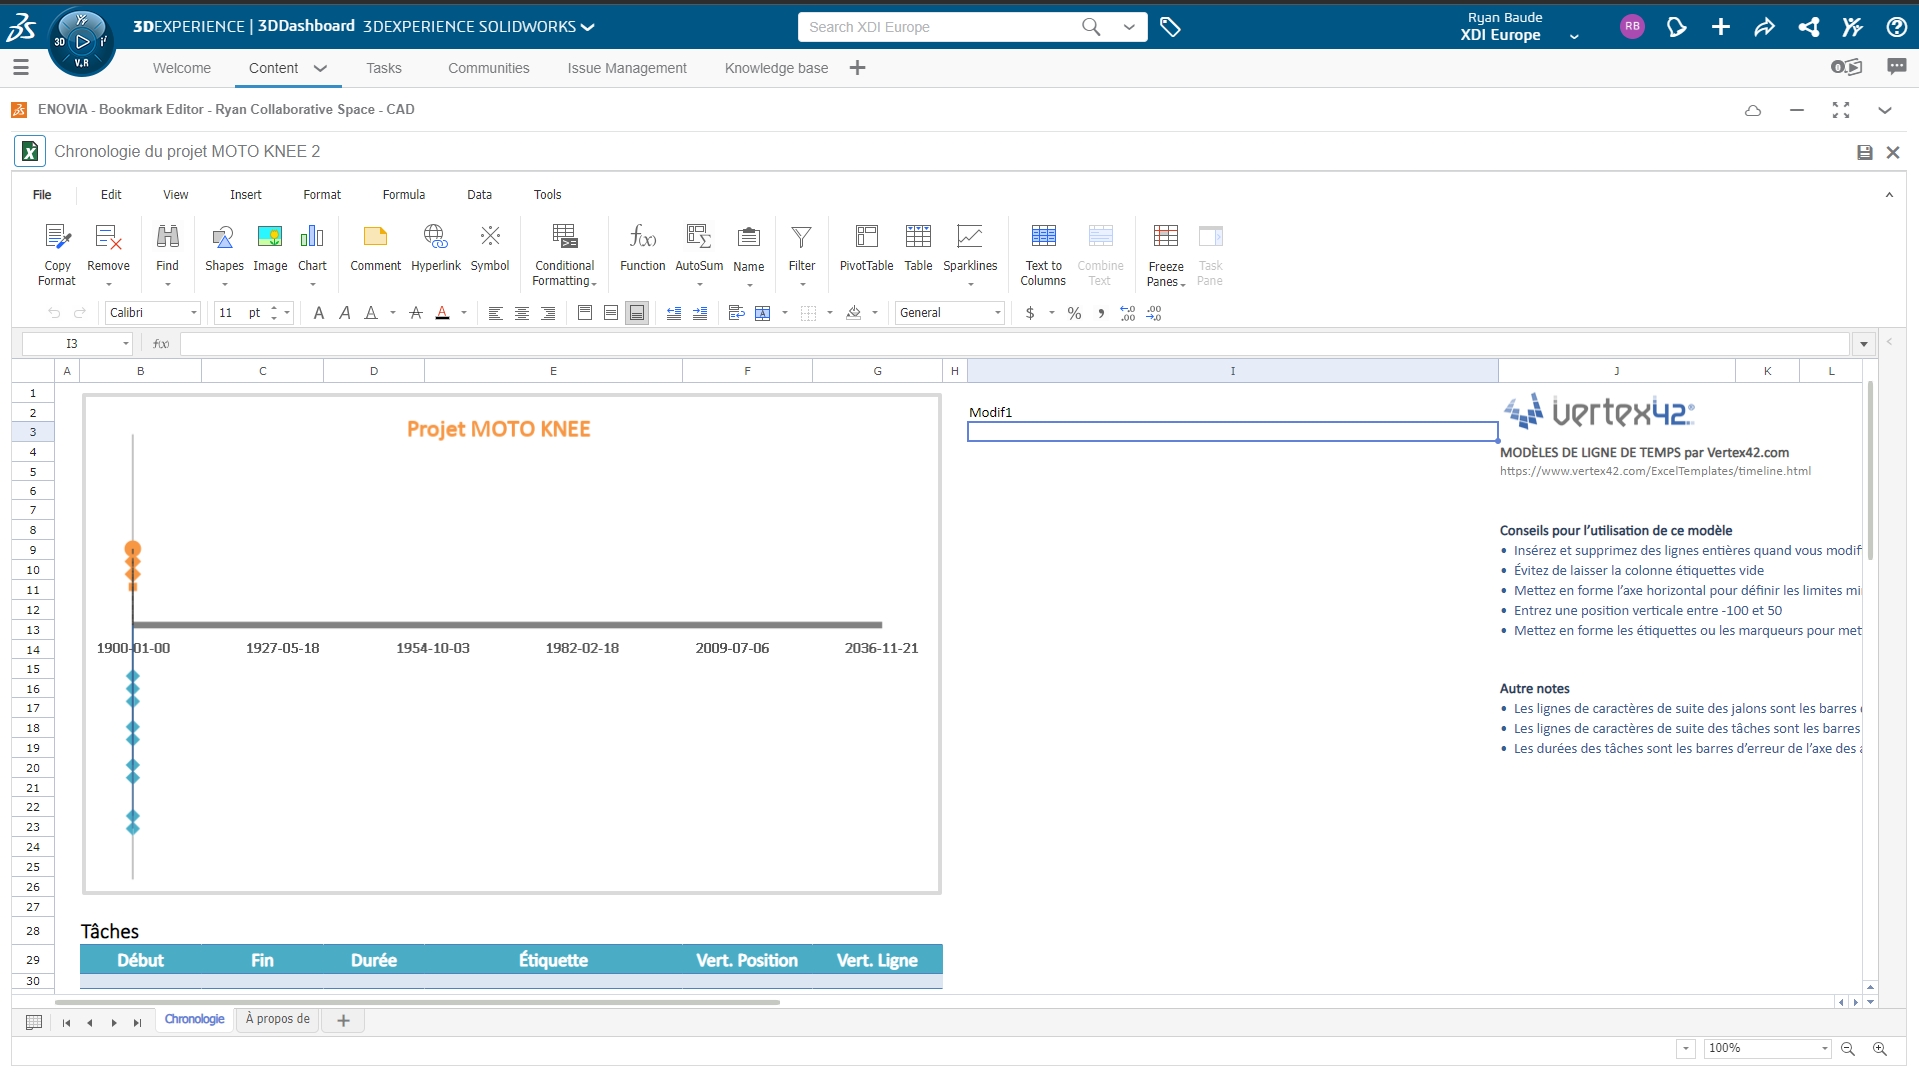
Task: Toggle bottom vertical alignment
Action: (637, 313)
